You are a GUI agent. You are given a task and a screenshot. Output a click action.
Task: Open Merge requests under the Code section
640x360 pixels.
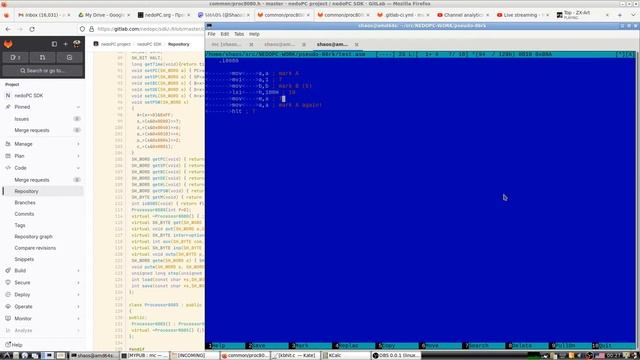coord(32,180)
